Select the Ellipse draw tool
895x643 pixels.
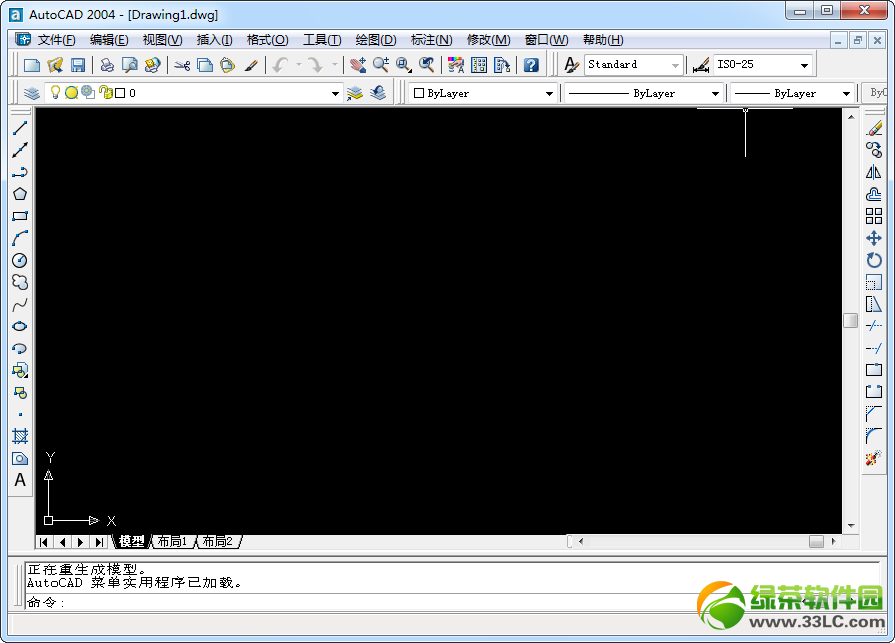tap(20, 326)
